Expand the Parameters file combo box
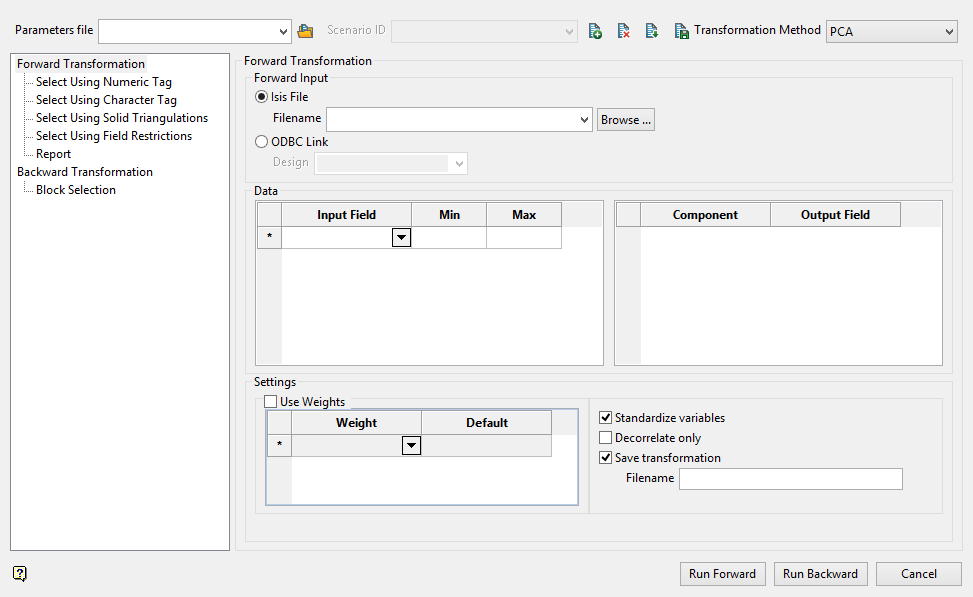 tap(282, 31)
